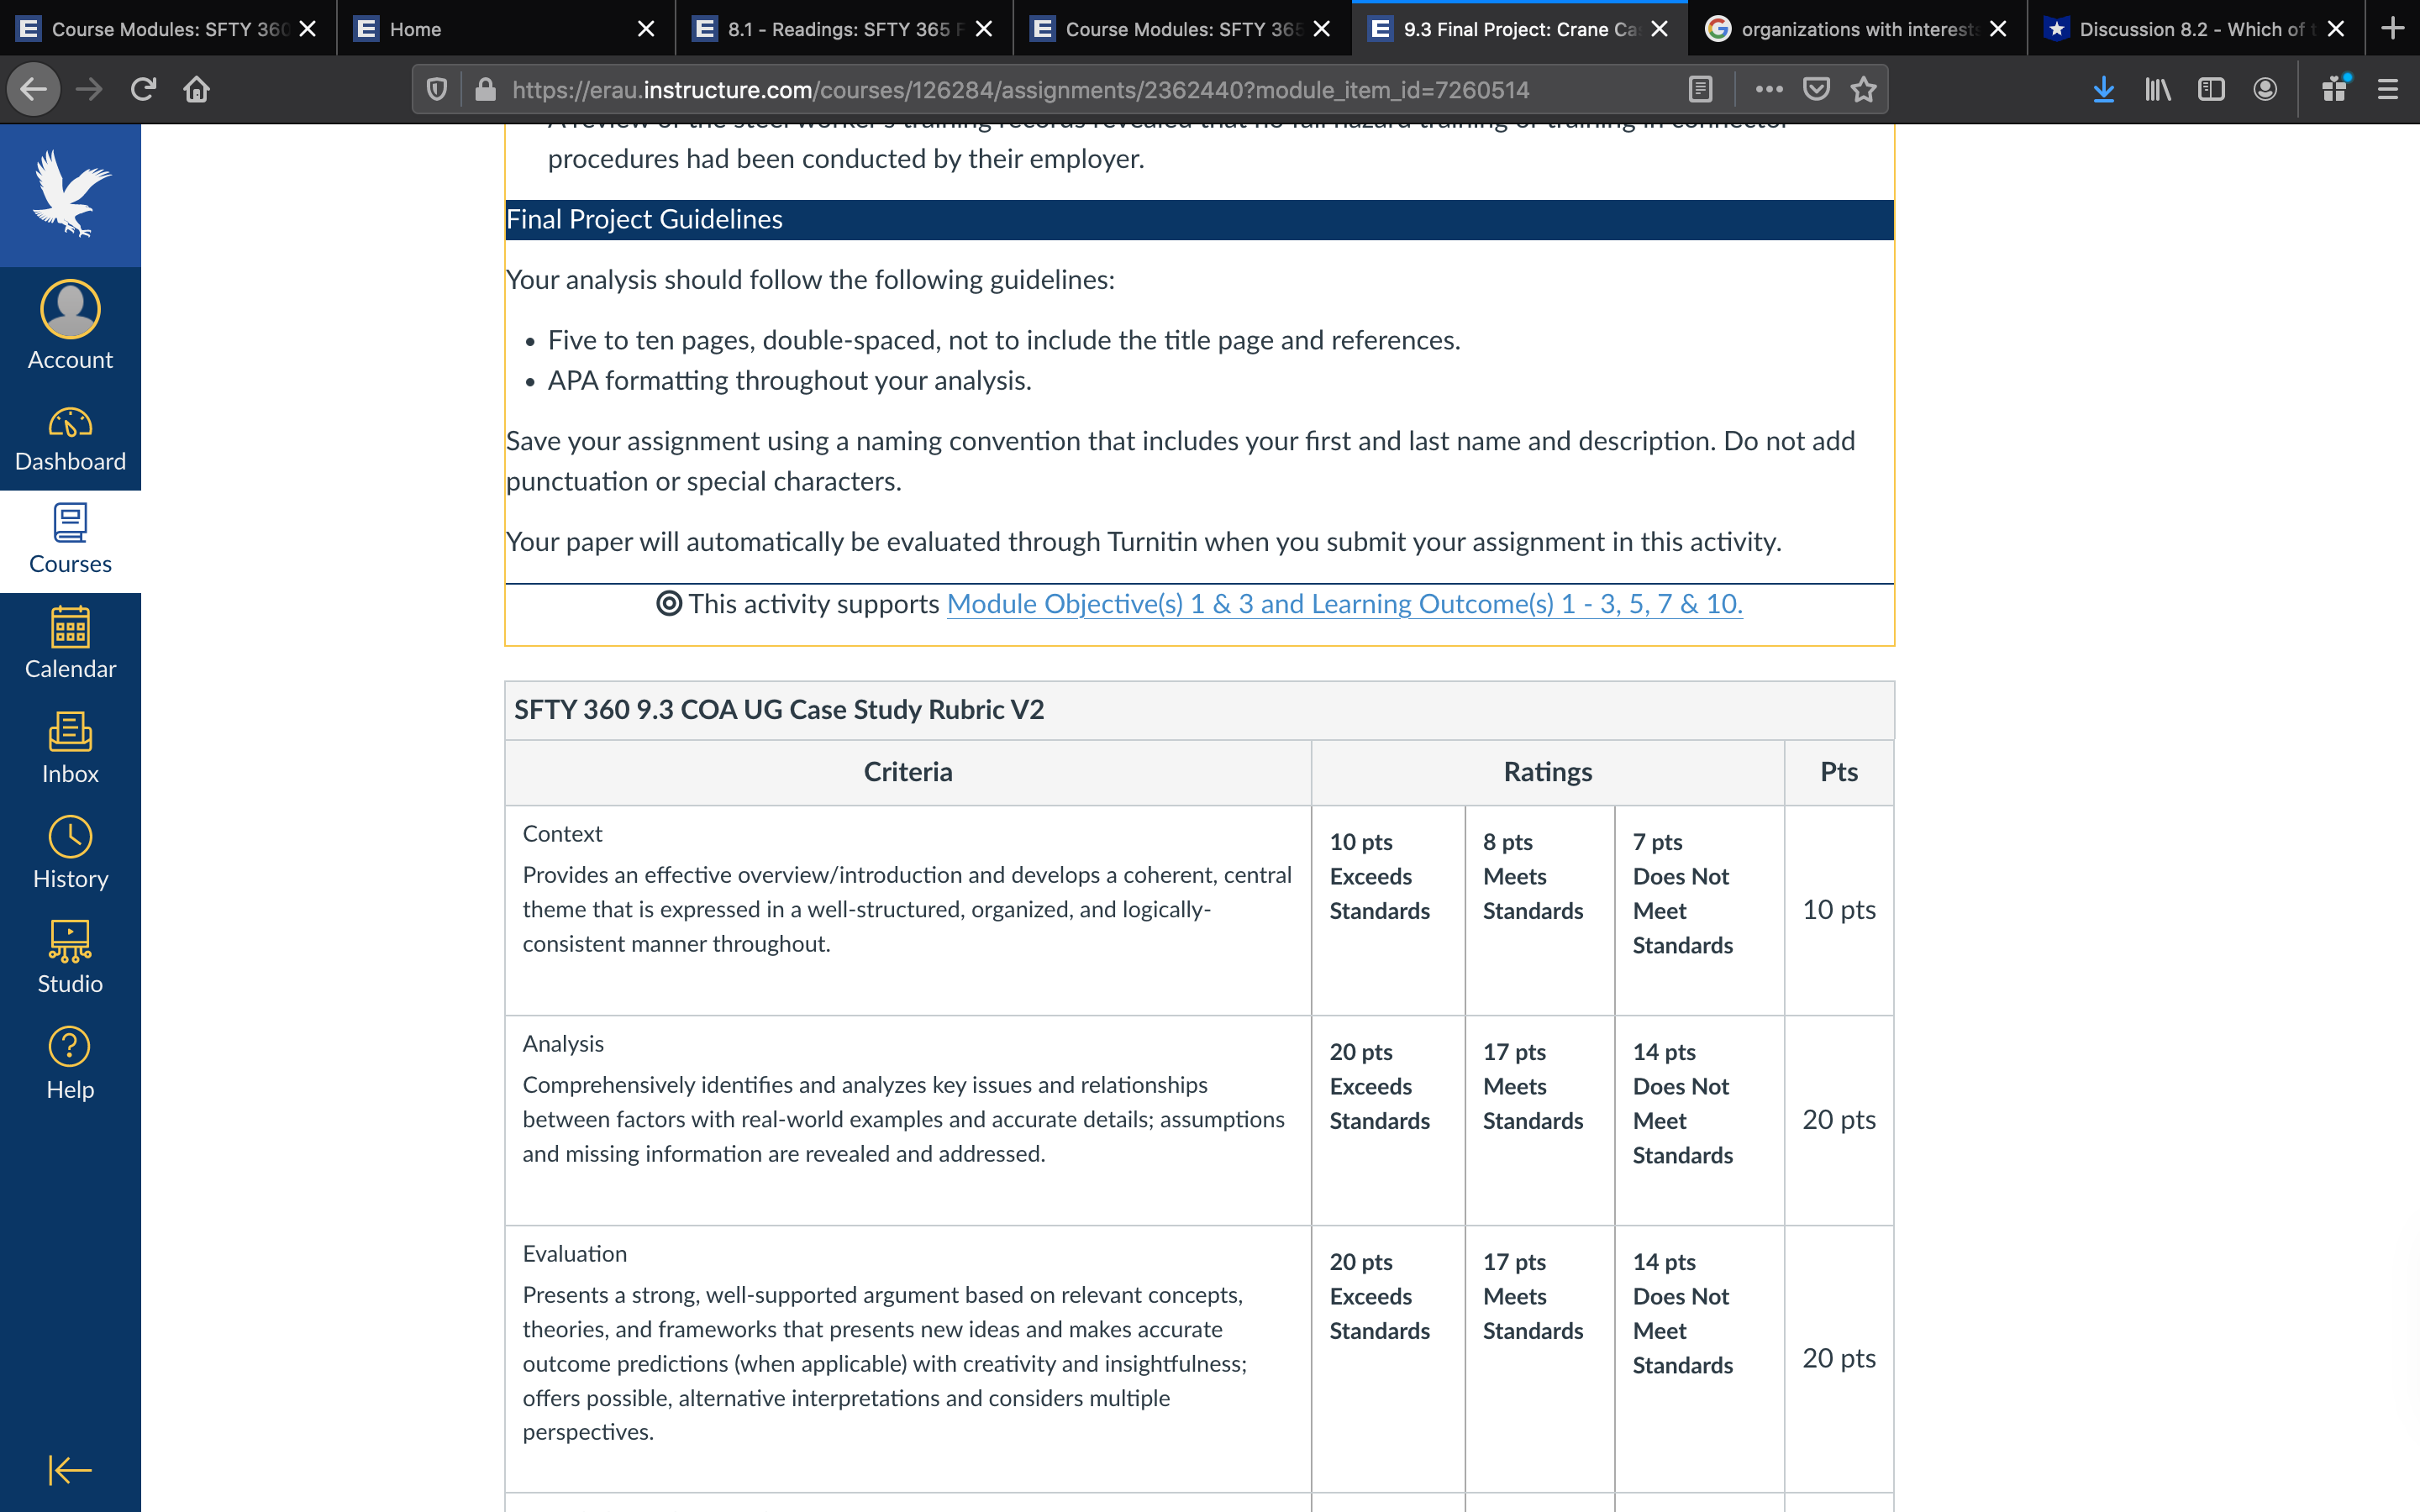Click the Analysis criterion description
The width and height of the screenshot is (2420, 1512).
(904, 1119)
